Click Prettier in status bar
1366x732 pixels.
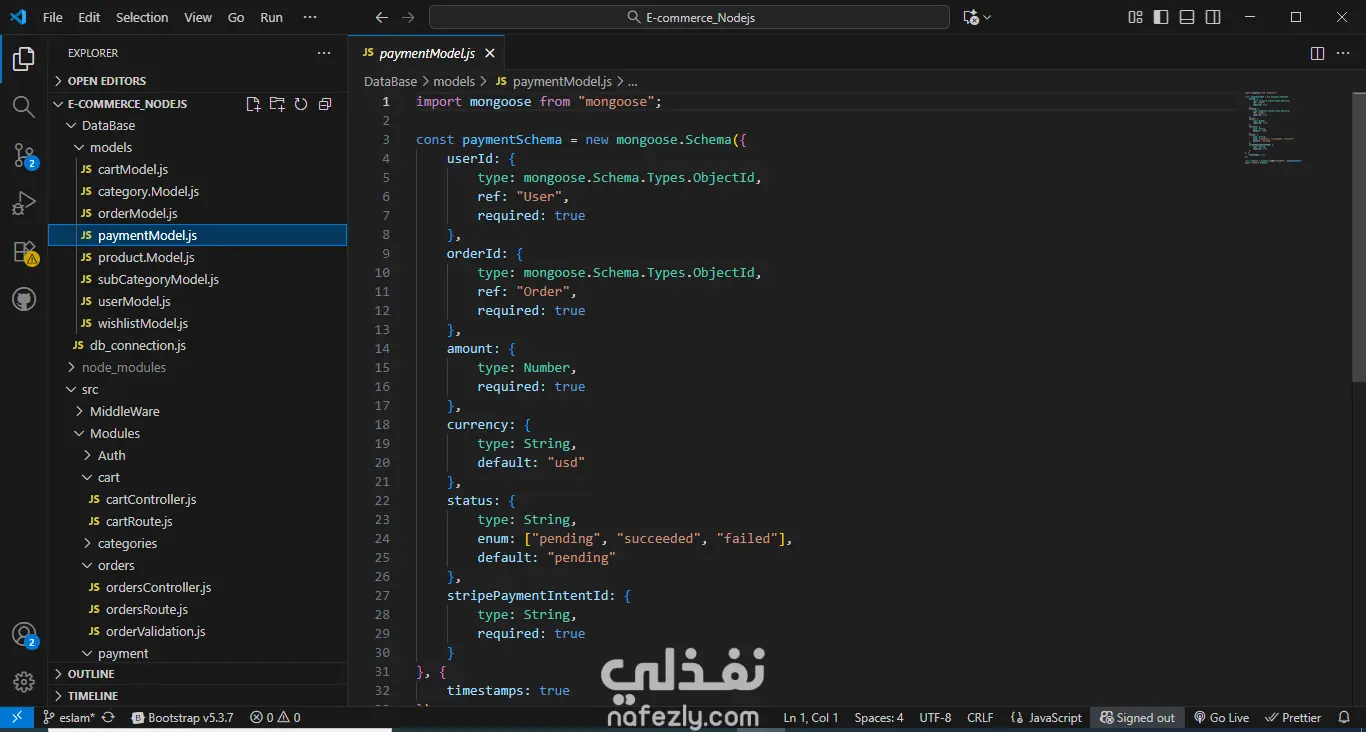1293,718
